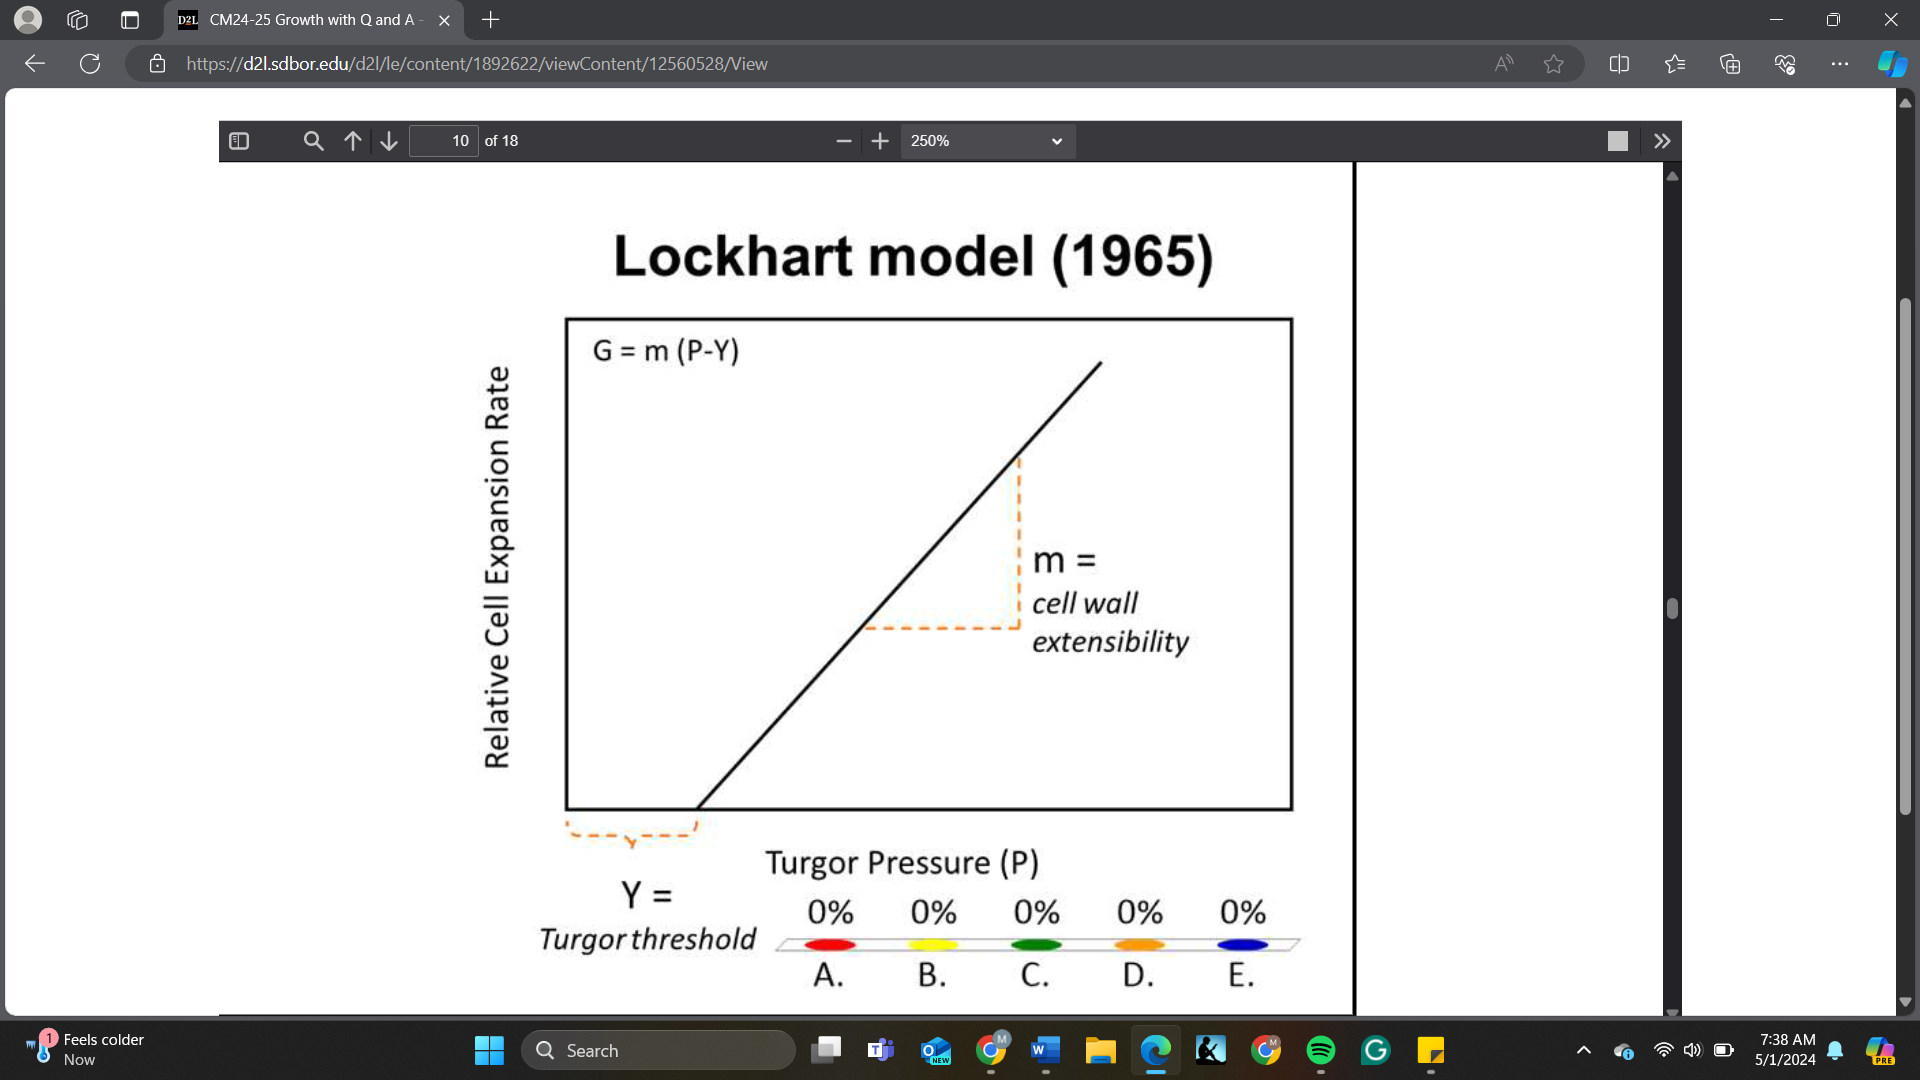Viewport: 1920px width, 1080px height.
Task: Open tab actions menu
Action: click(x=130, y=19)
